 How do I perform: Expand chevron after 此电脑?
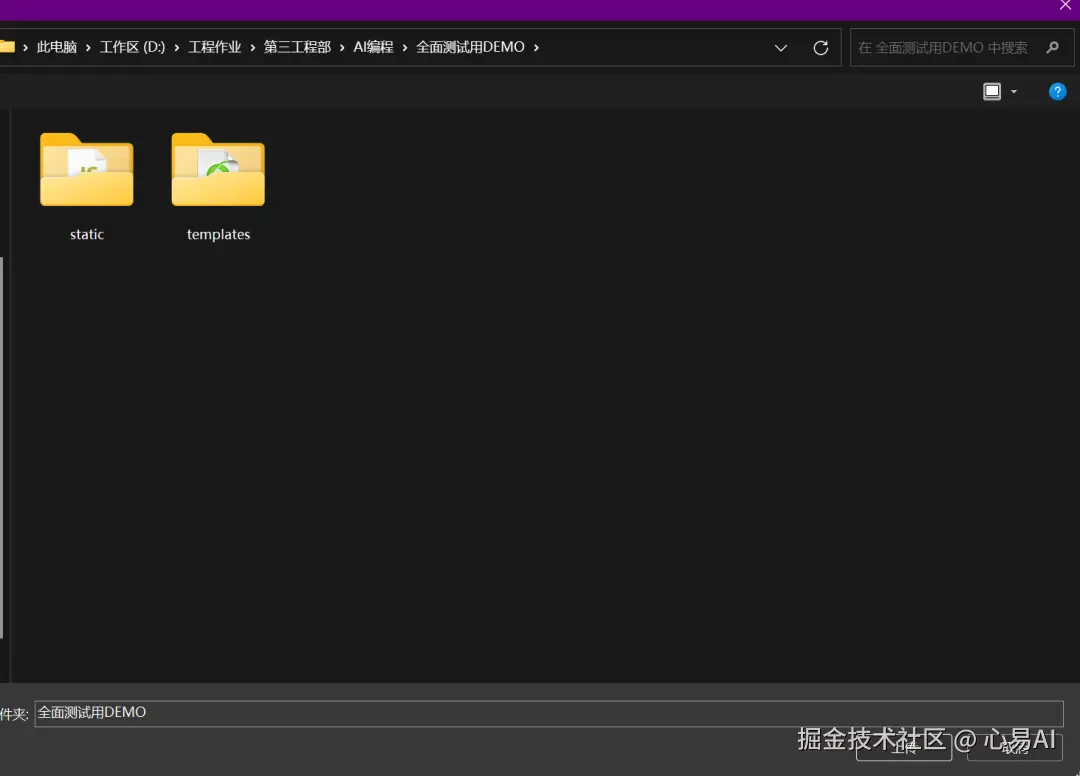coord(88,48)
